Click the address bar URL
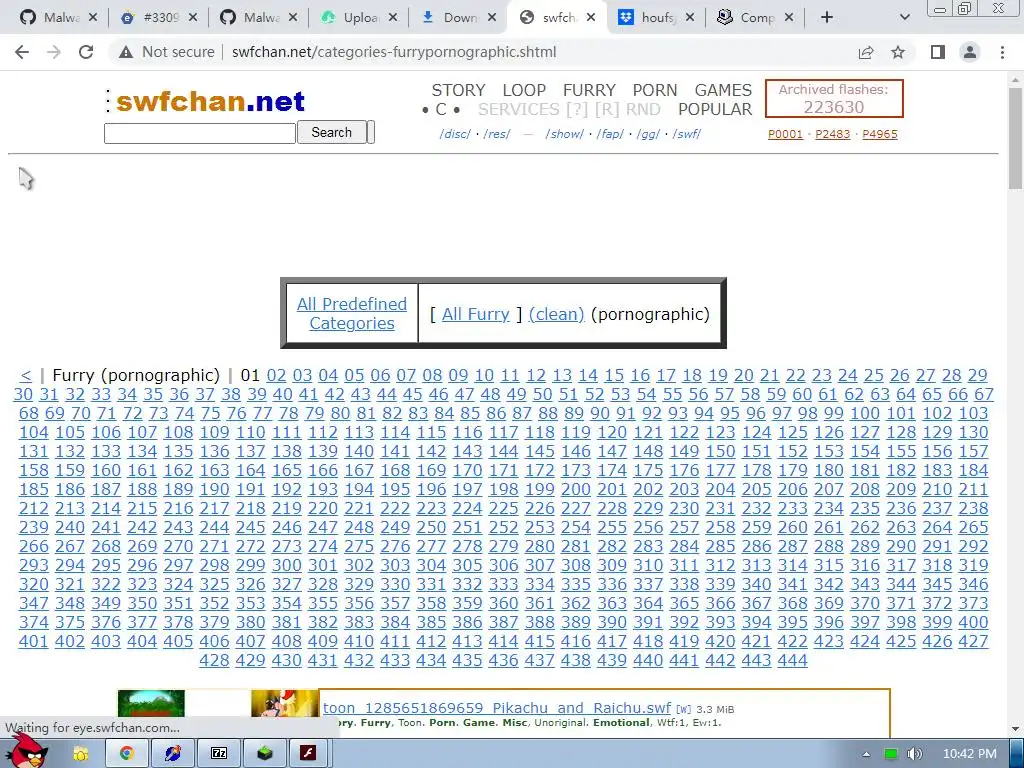 [x=394, y=52]
